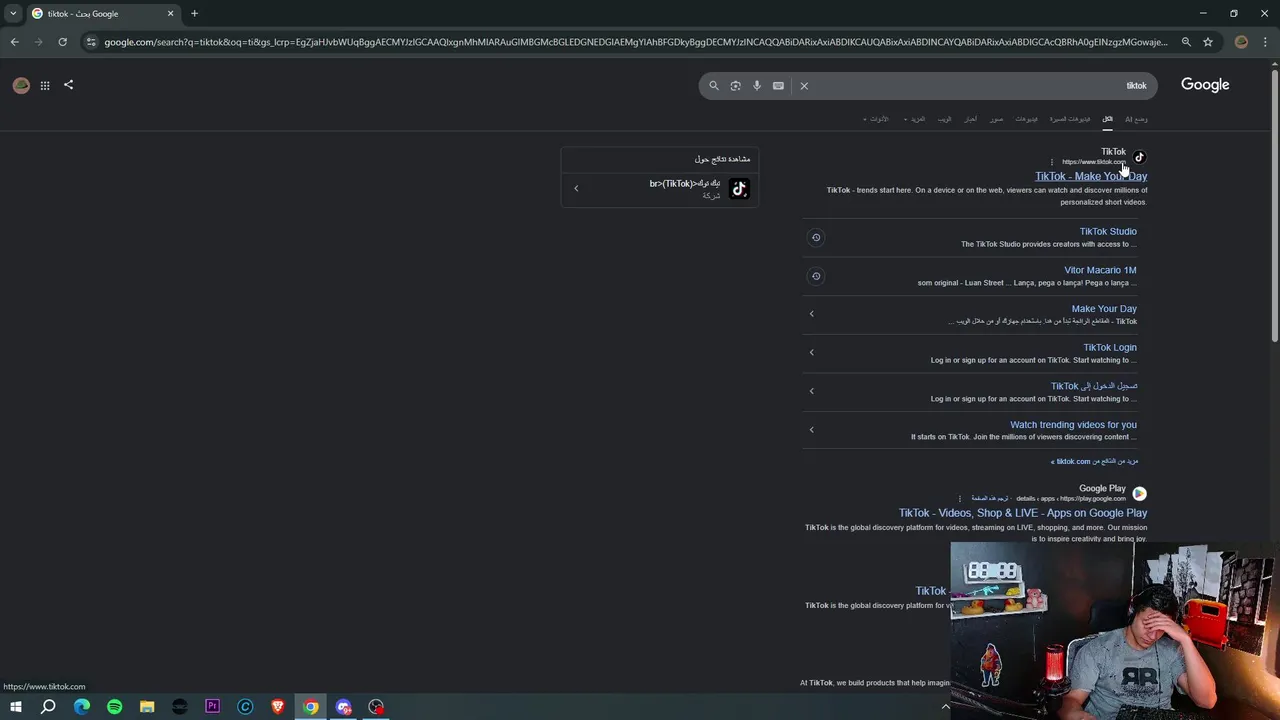Expand chevron on Make Your Day row
Screen dimensions: 1280x720
coord(812,314)
